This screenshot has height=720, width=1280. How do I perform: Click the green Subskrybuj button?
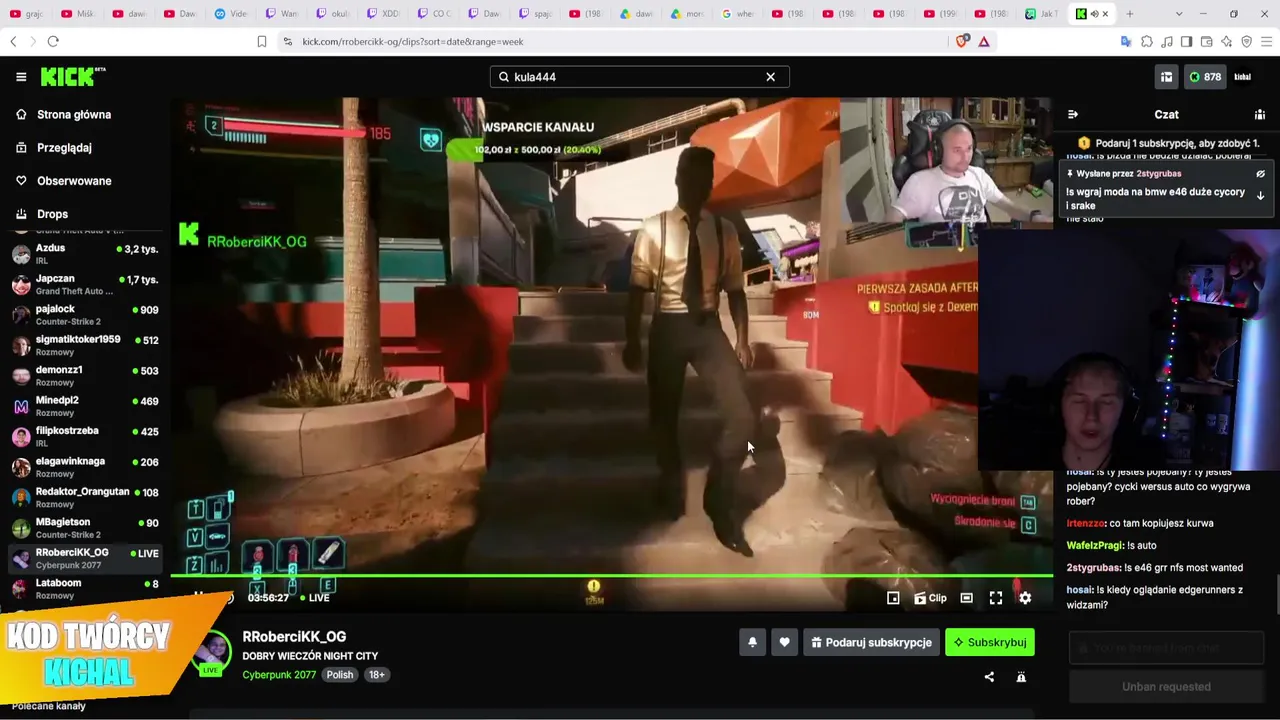point(990,643)
